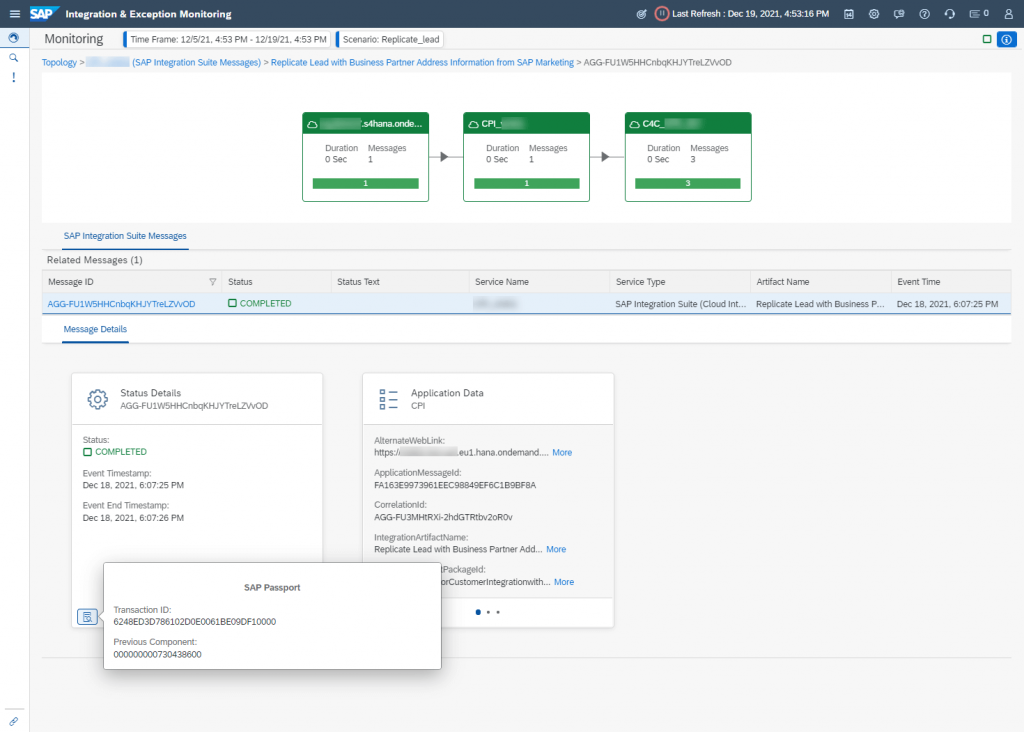Go to third Application Data page dot

tap(498, 613)
